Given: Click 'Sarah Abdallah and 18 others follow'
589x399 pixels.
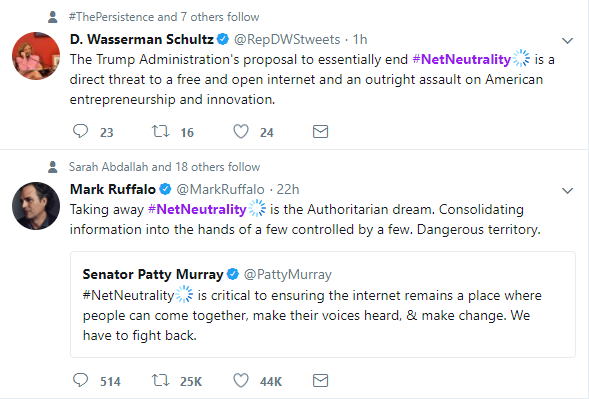Looking at the screenshot, I should (x=165, y=167).
